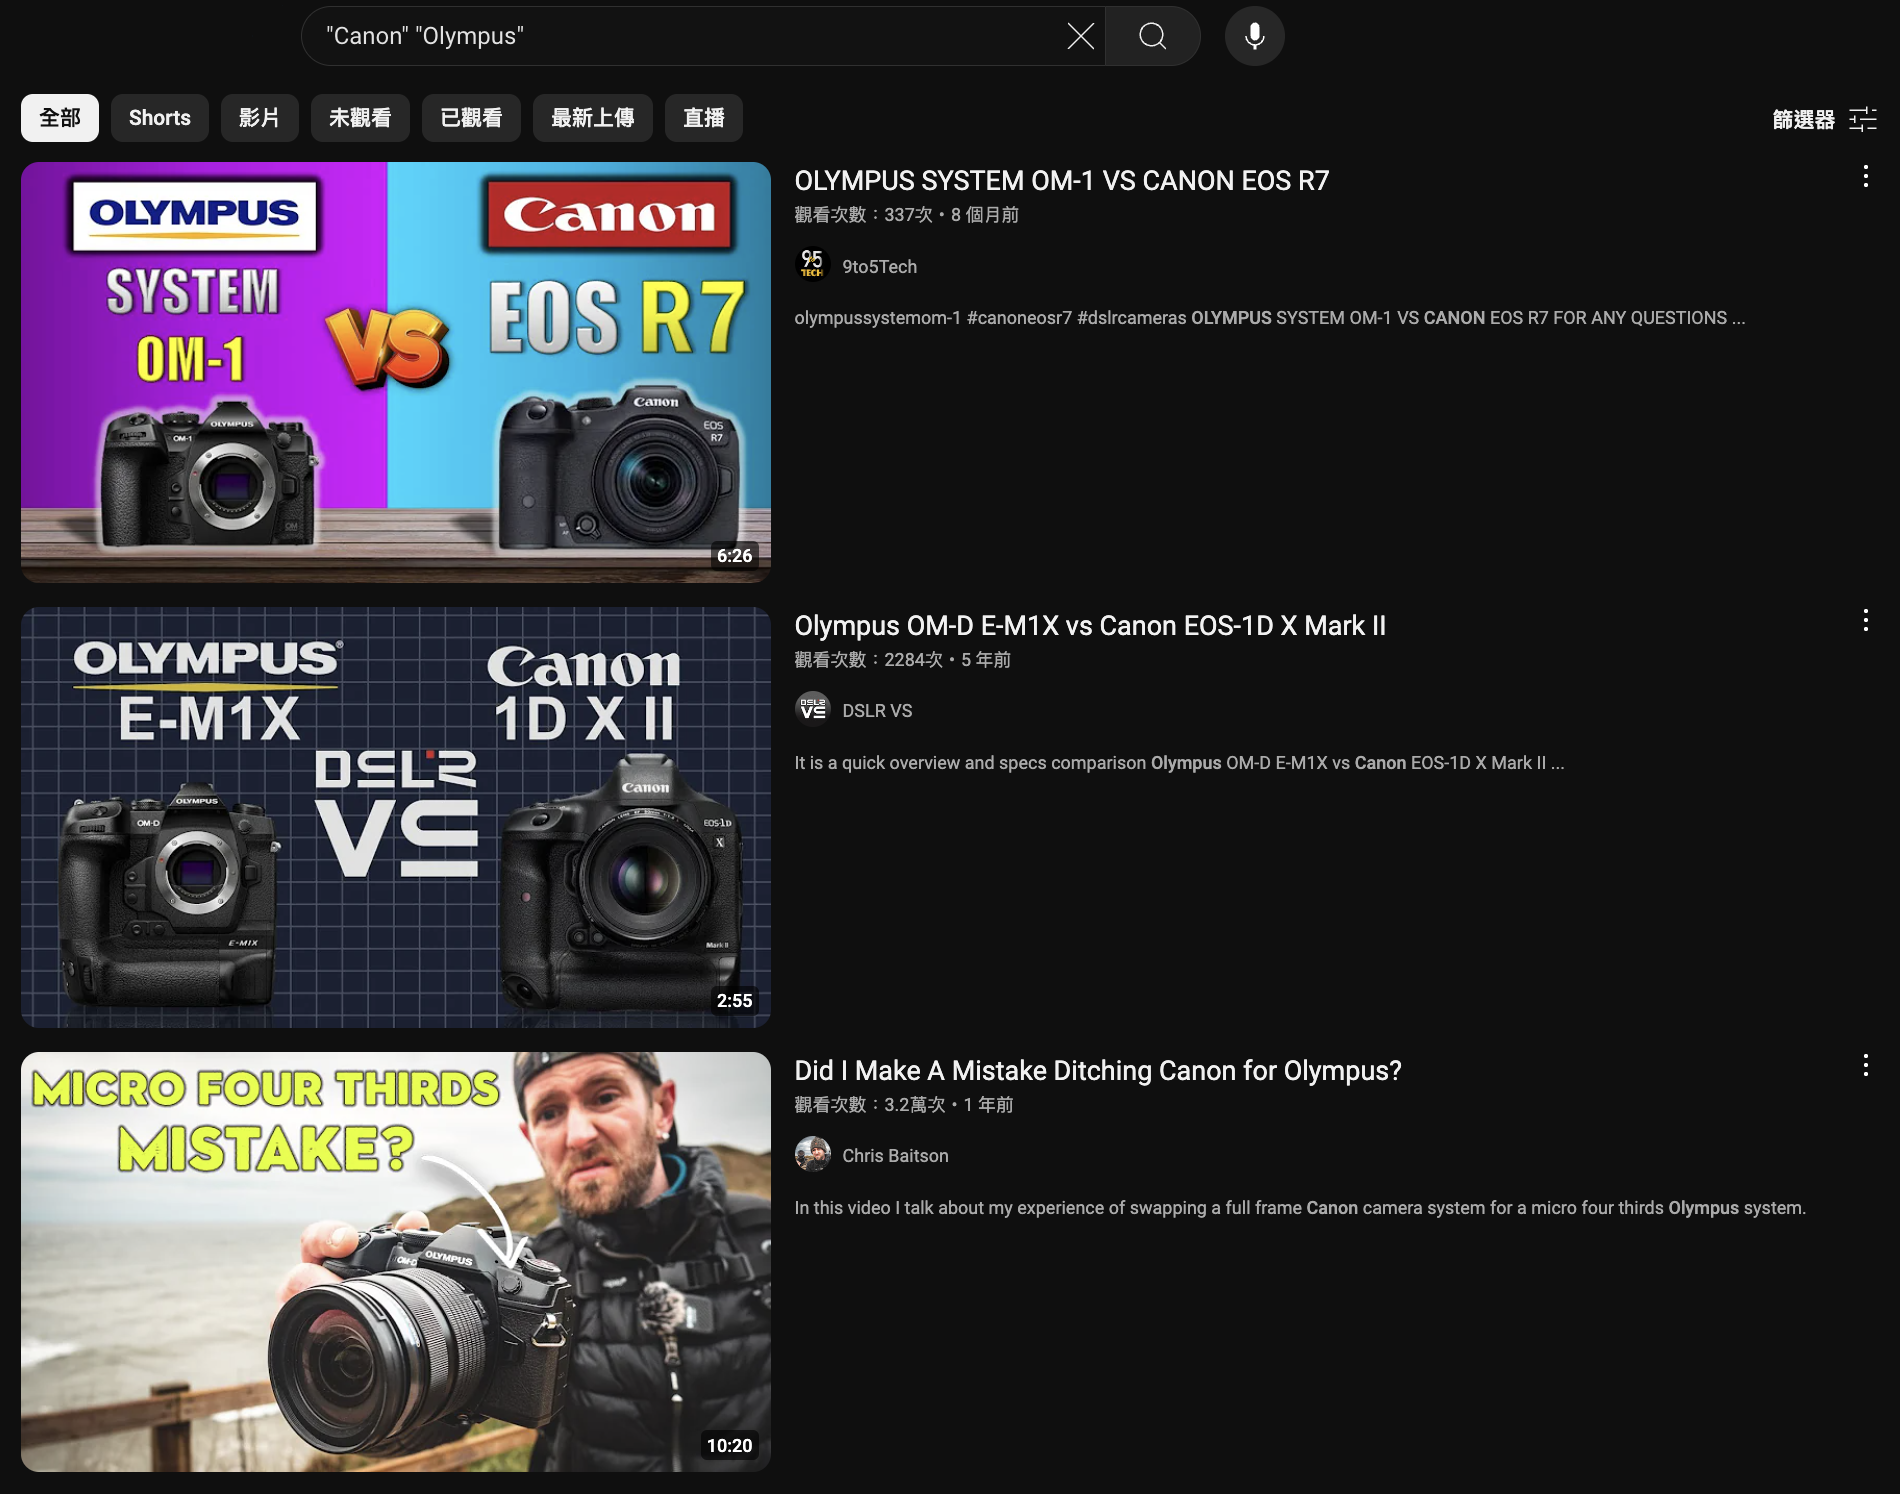Open the filter sliders icon
Viewport: 1900px width, 1494px height.
point(1863,119)
